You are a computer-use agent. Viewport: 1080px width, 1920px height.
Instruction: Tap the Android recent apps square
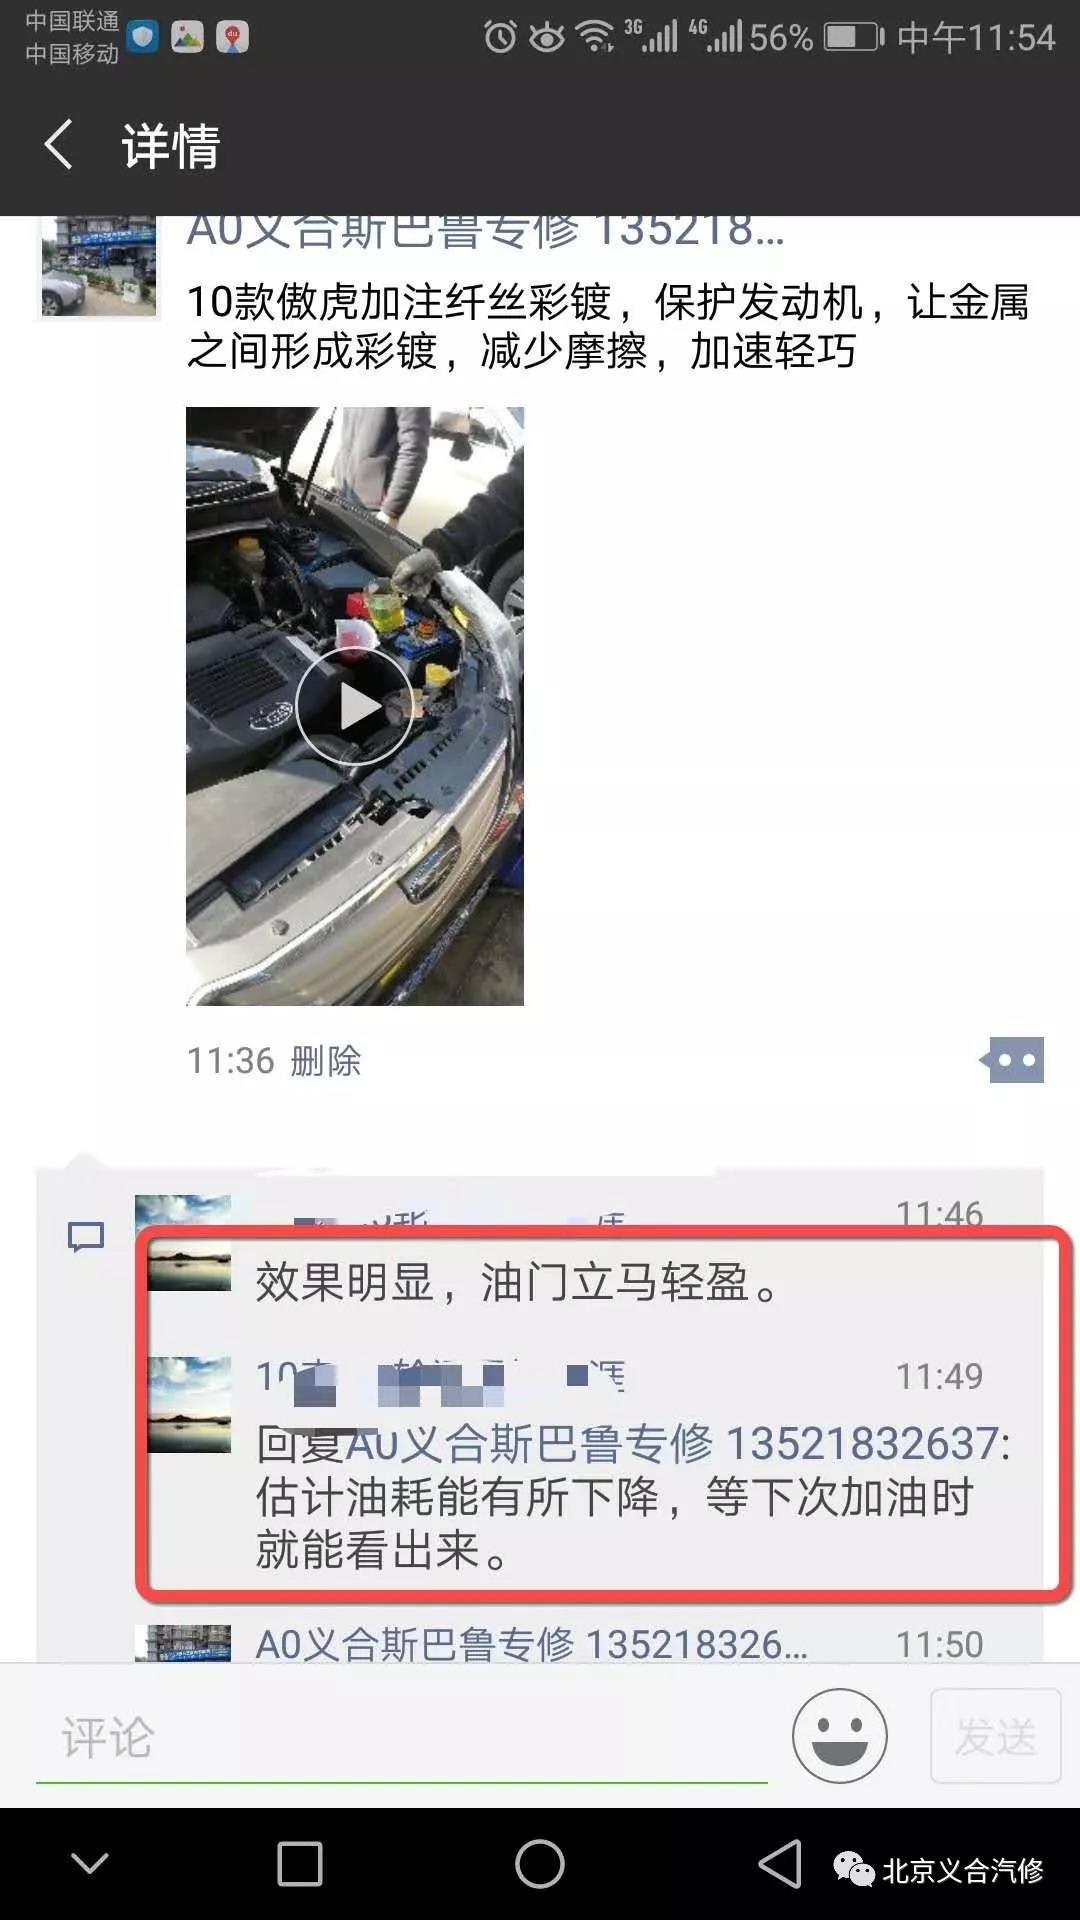299,1865
